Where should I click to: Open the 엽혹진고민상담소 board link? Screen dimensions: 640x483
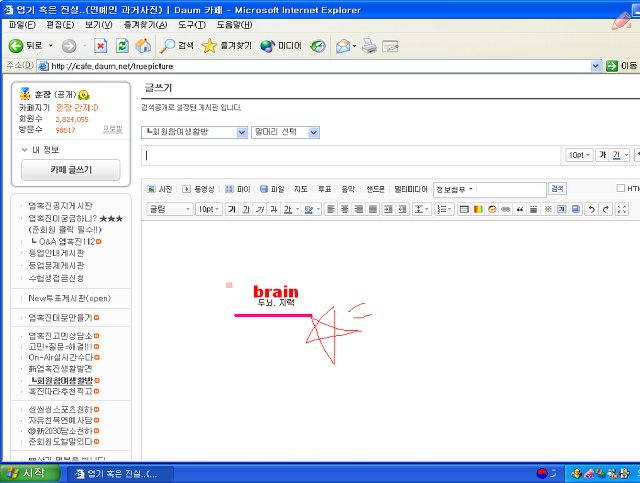(60, 336)
